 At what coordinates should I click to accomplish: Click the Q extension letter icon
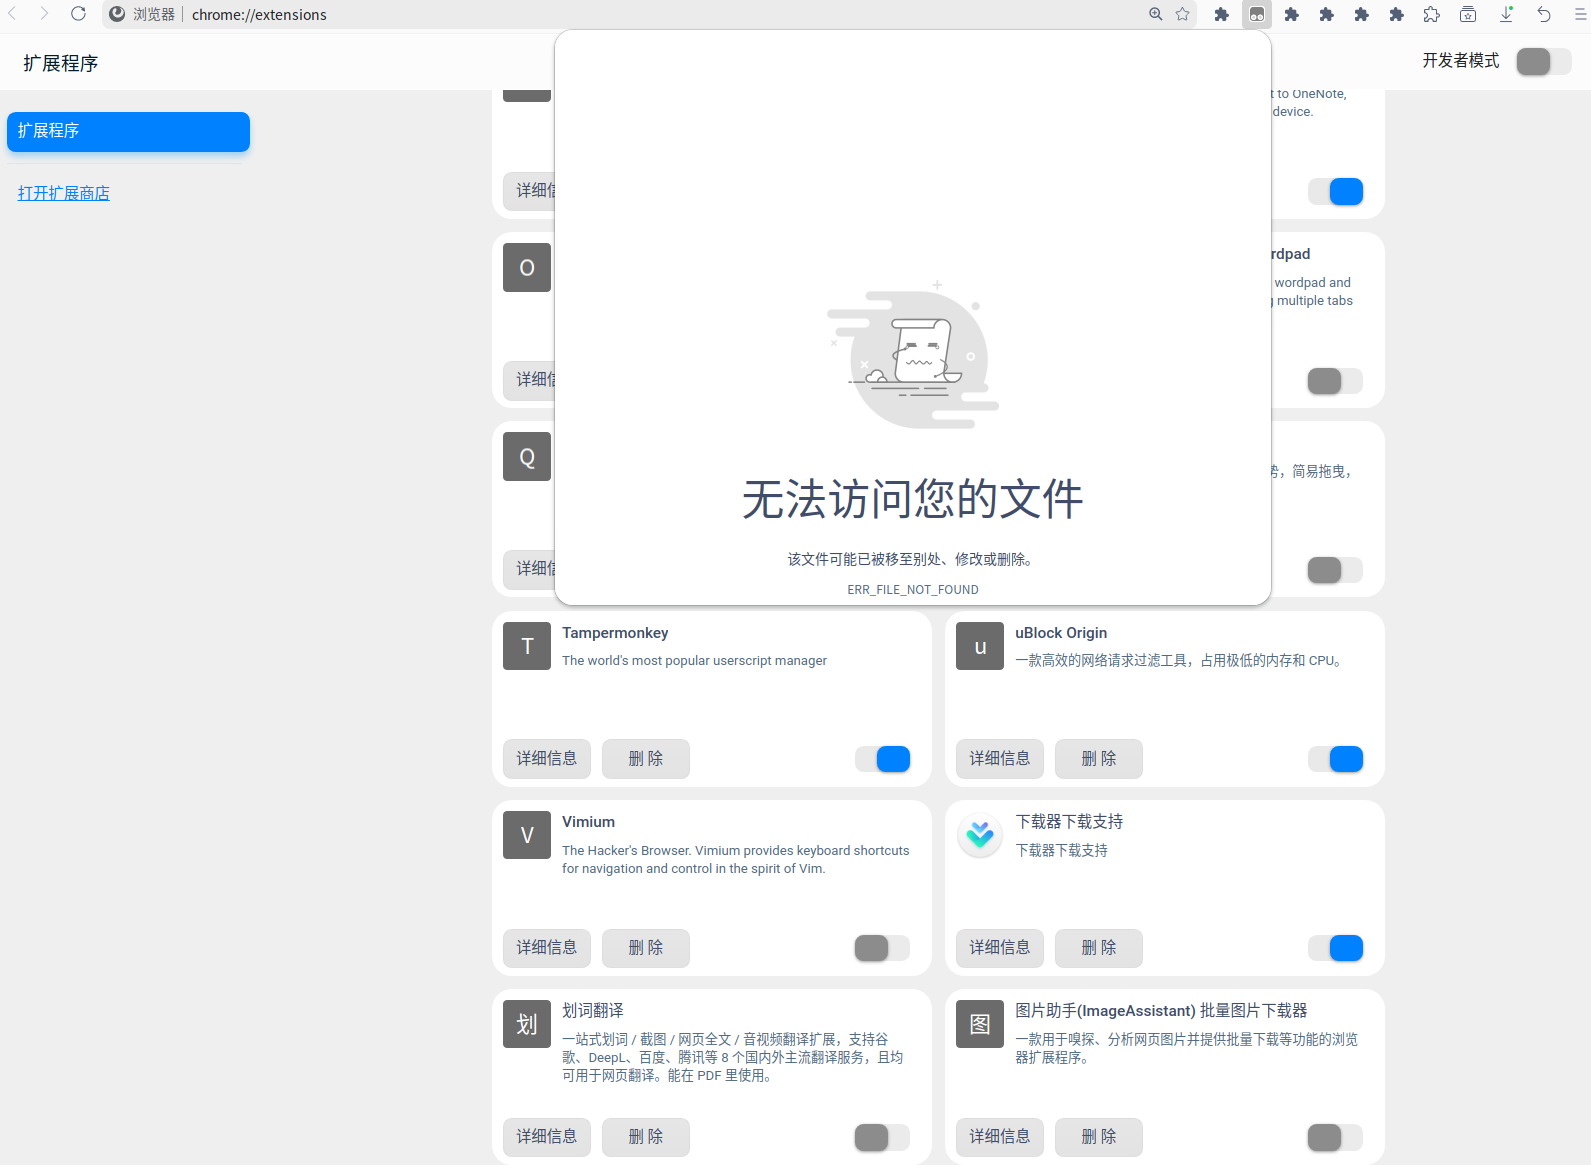click(x=527, y=457)
